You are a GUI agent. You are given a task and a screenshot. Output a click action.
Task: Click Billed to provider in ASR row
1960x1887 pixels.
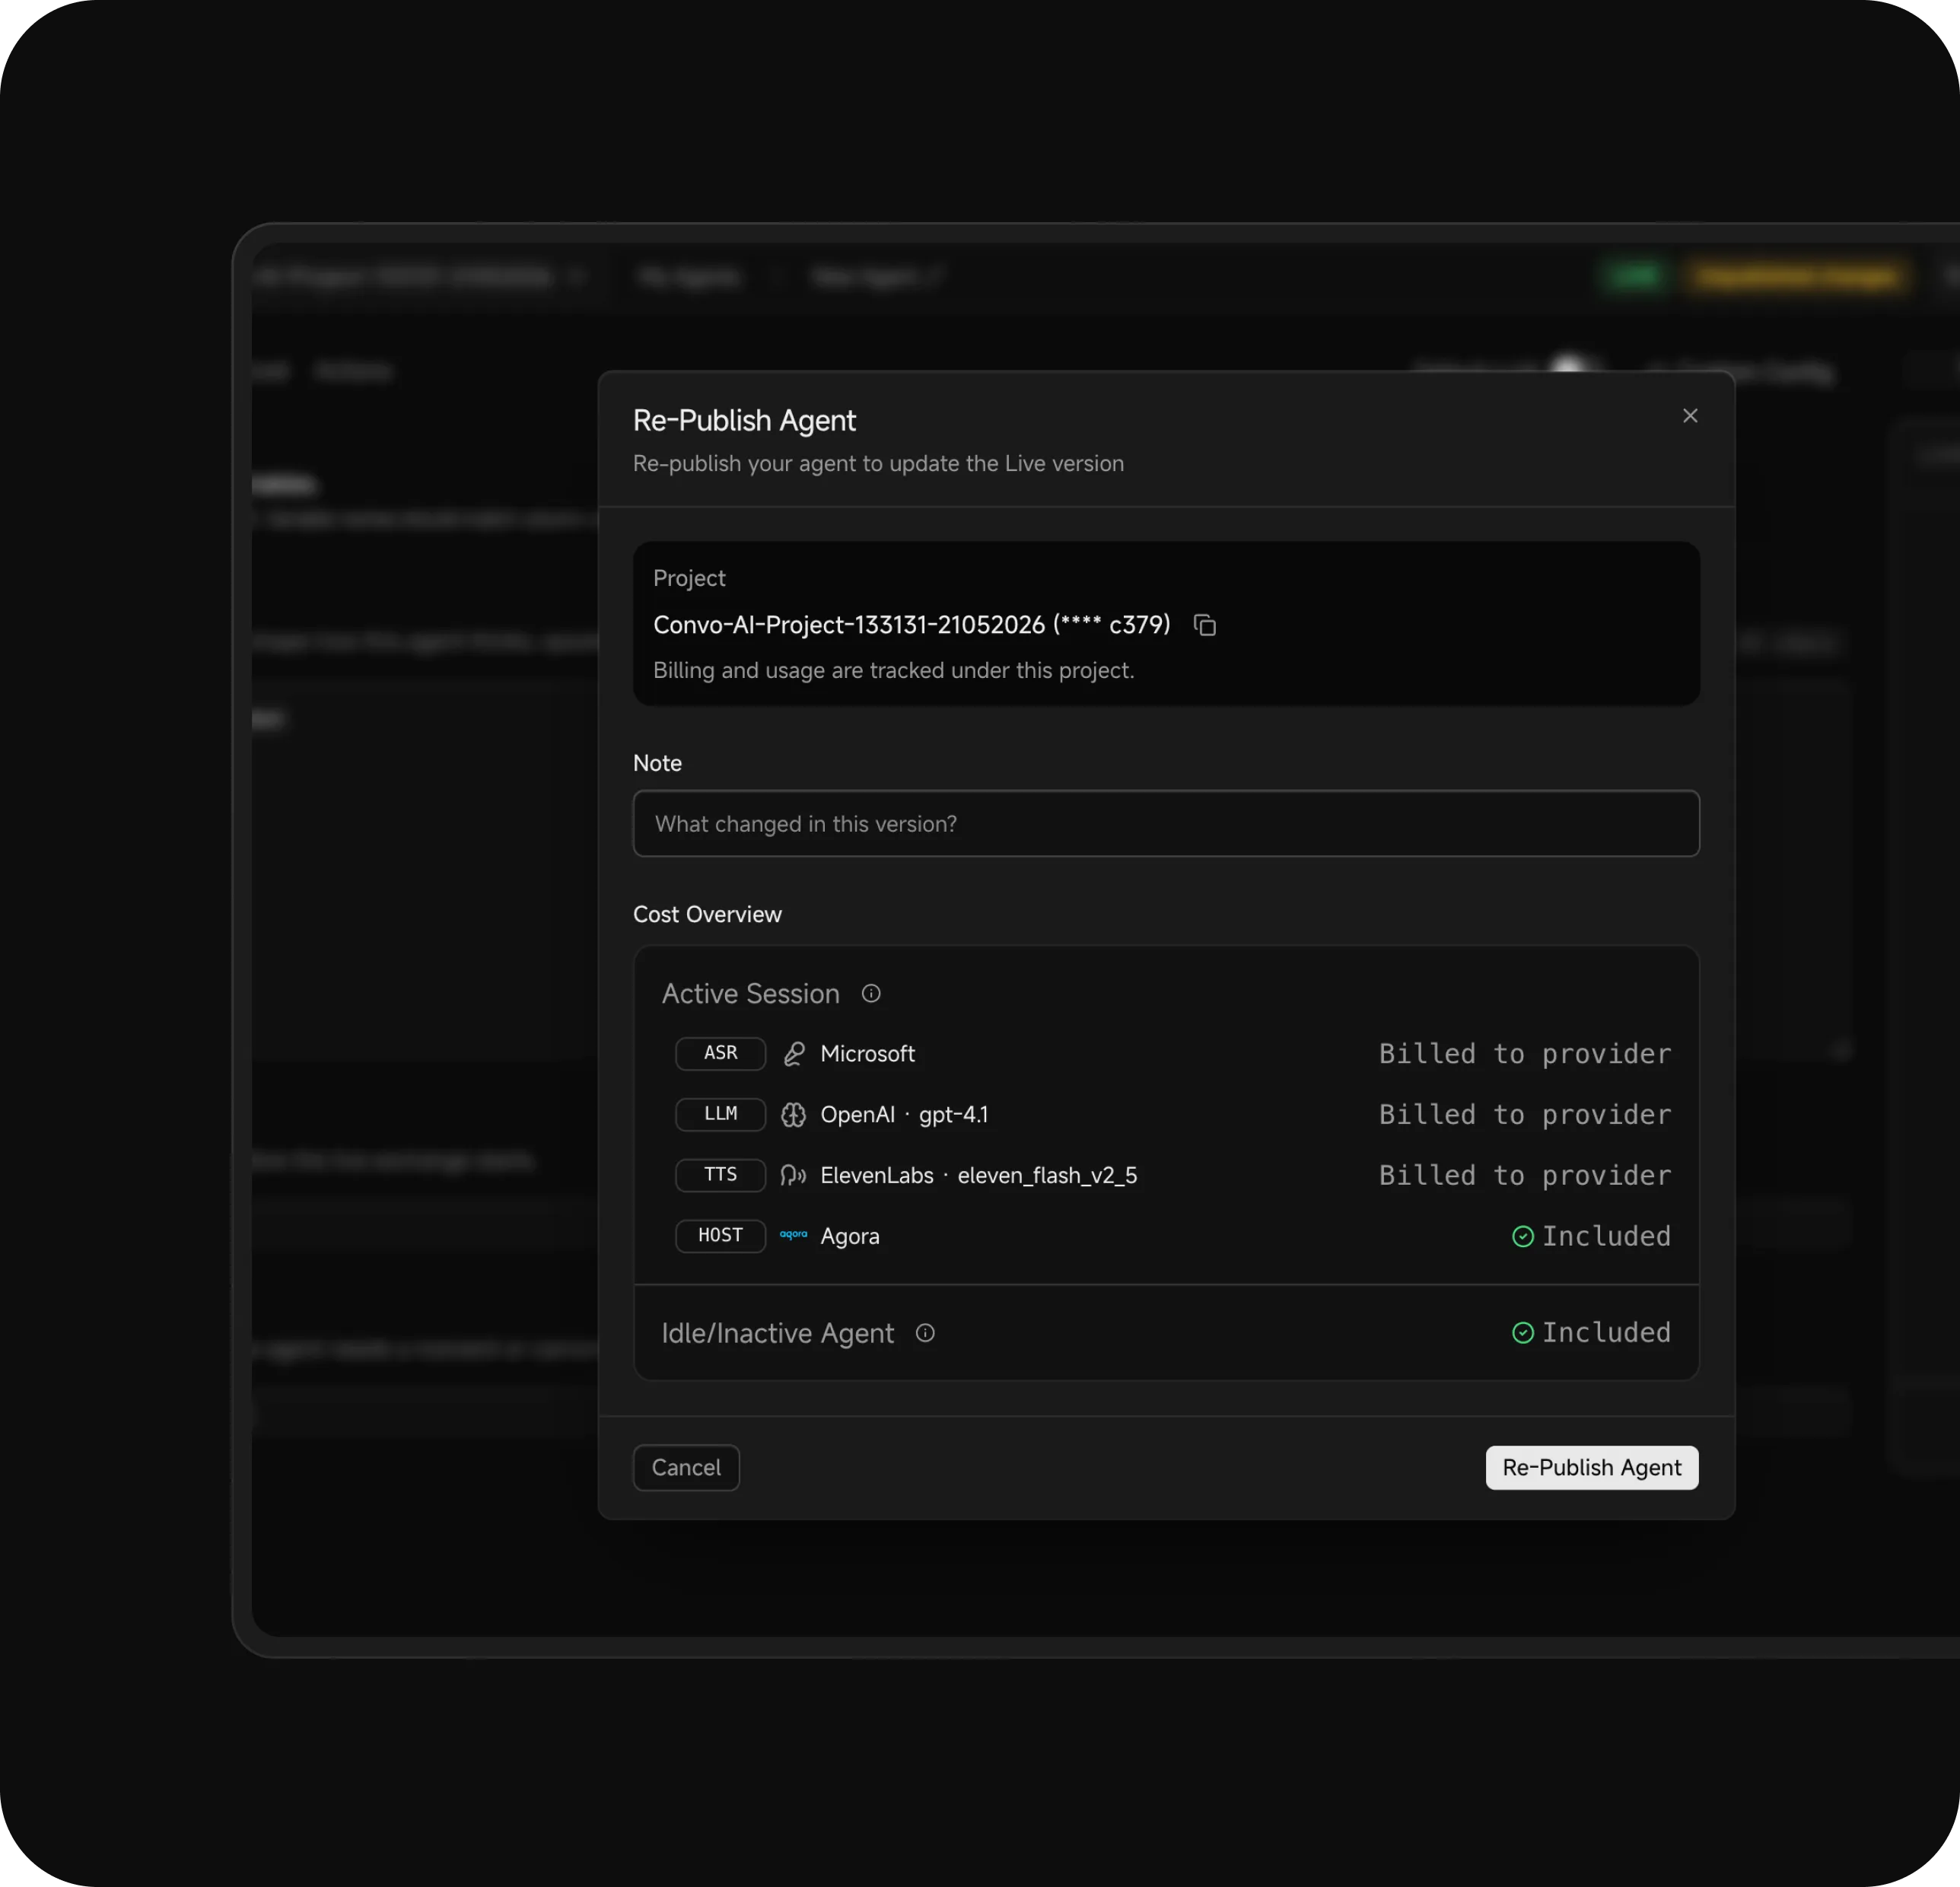pos(1525,1054)
